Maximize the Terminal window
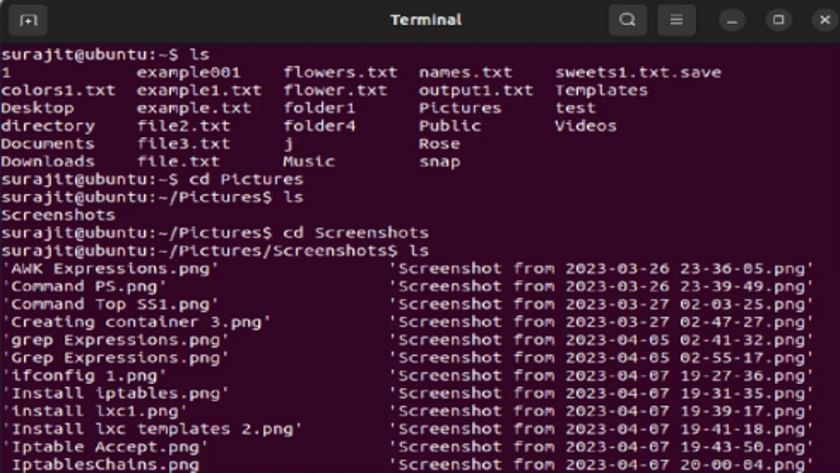This screenshot has height=473, width=840. pyautogui.click(x=778, y=20)
